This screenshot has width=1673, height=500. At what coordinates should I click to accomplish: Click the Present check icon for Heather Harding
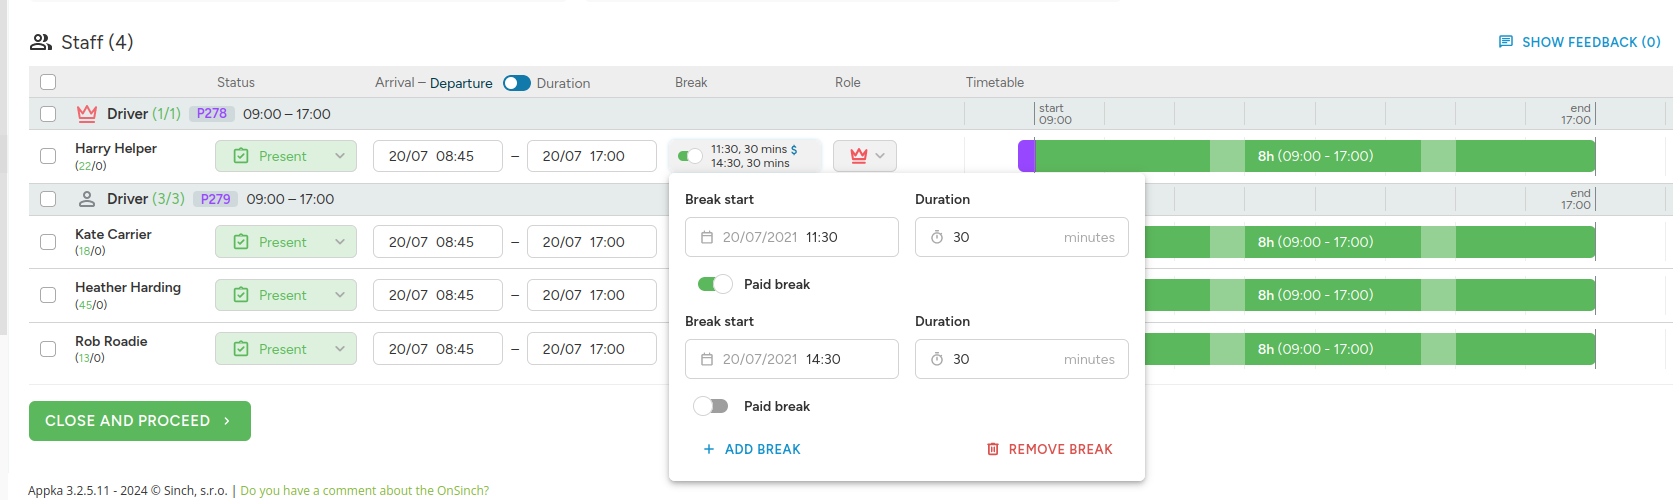(x=241, y=295)
